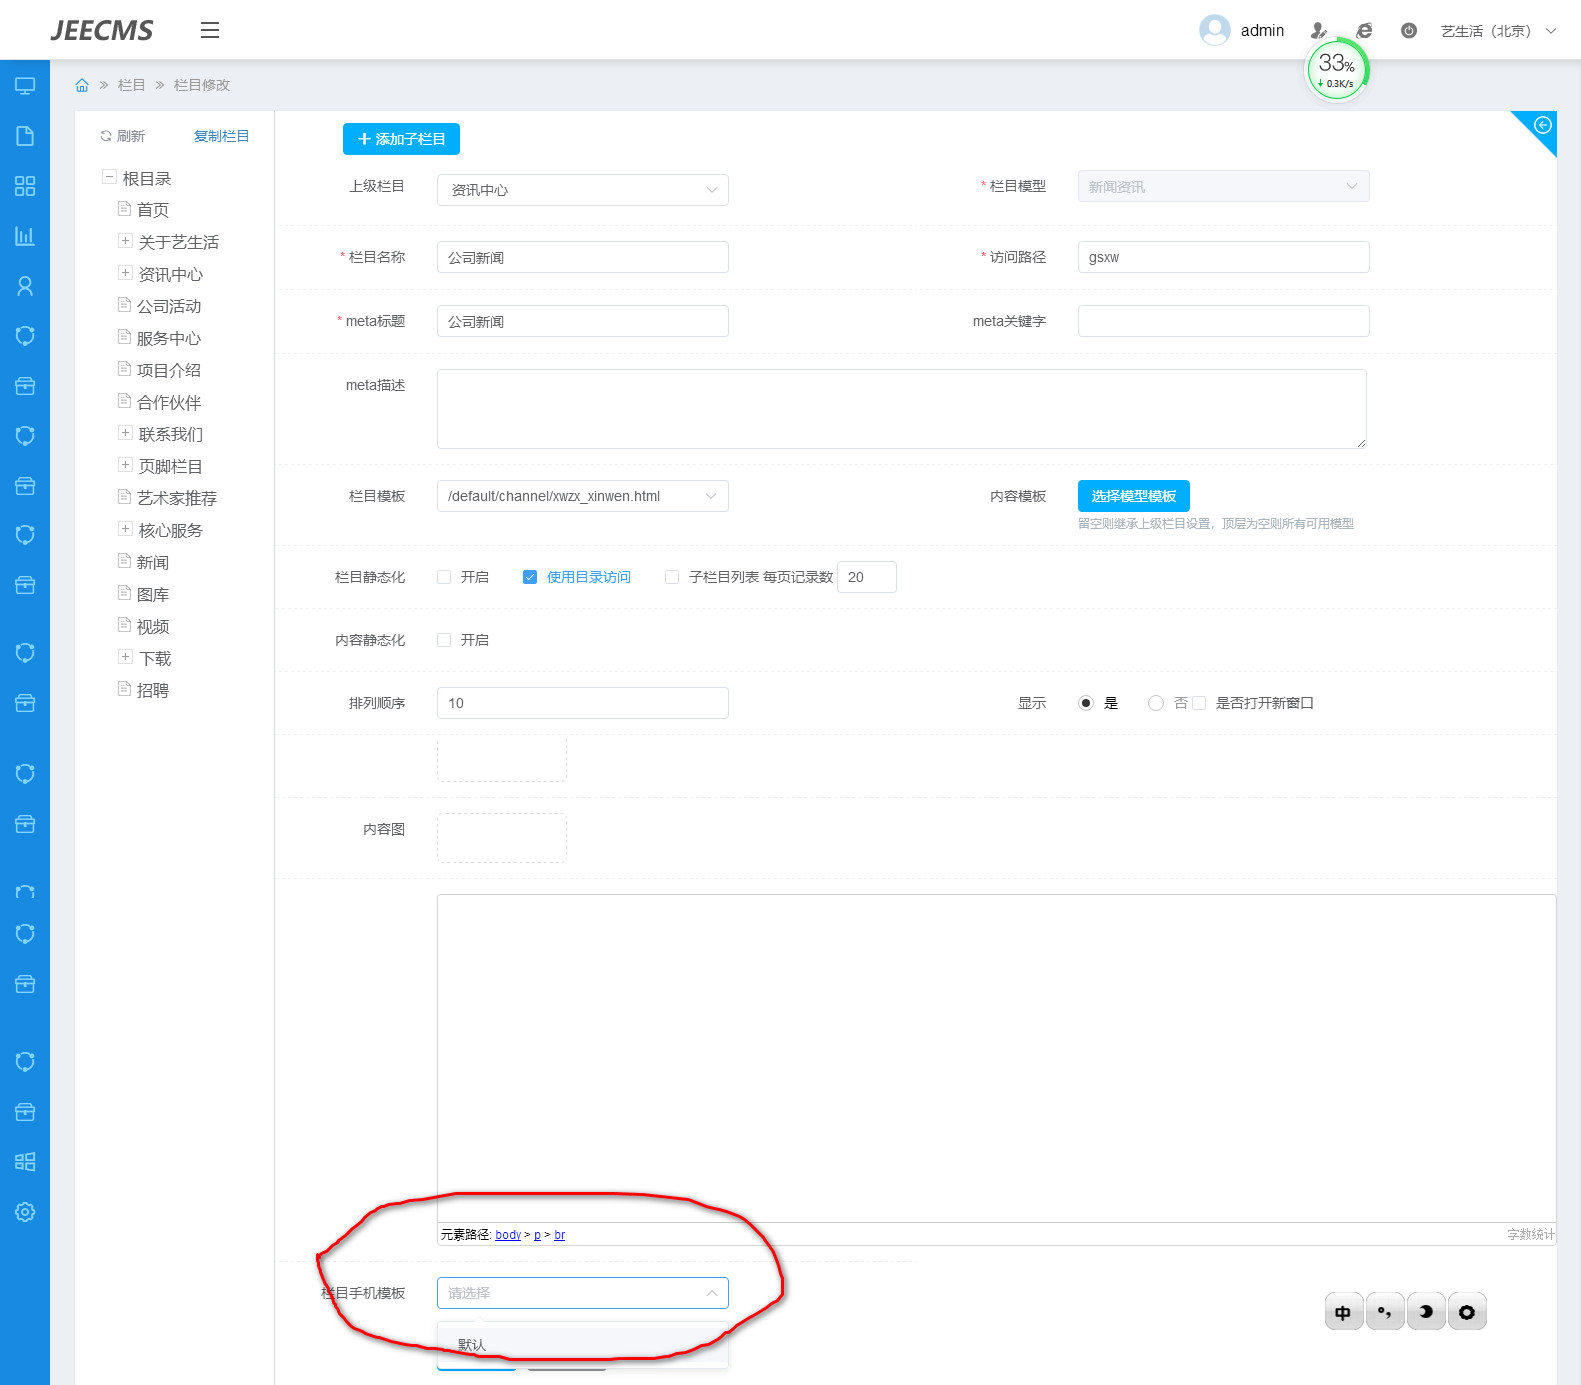Select 公司活动 in the column tree
This screenshot has width=1581, height=1385.
pyautogui.click(x=169, y=306)
